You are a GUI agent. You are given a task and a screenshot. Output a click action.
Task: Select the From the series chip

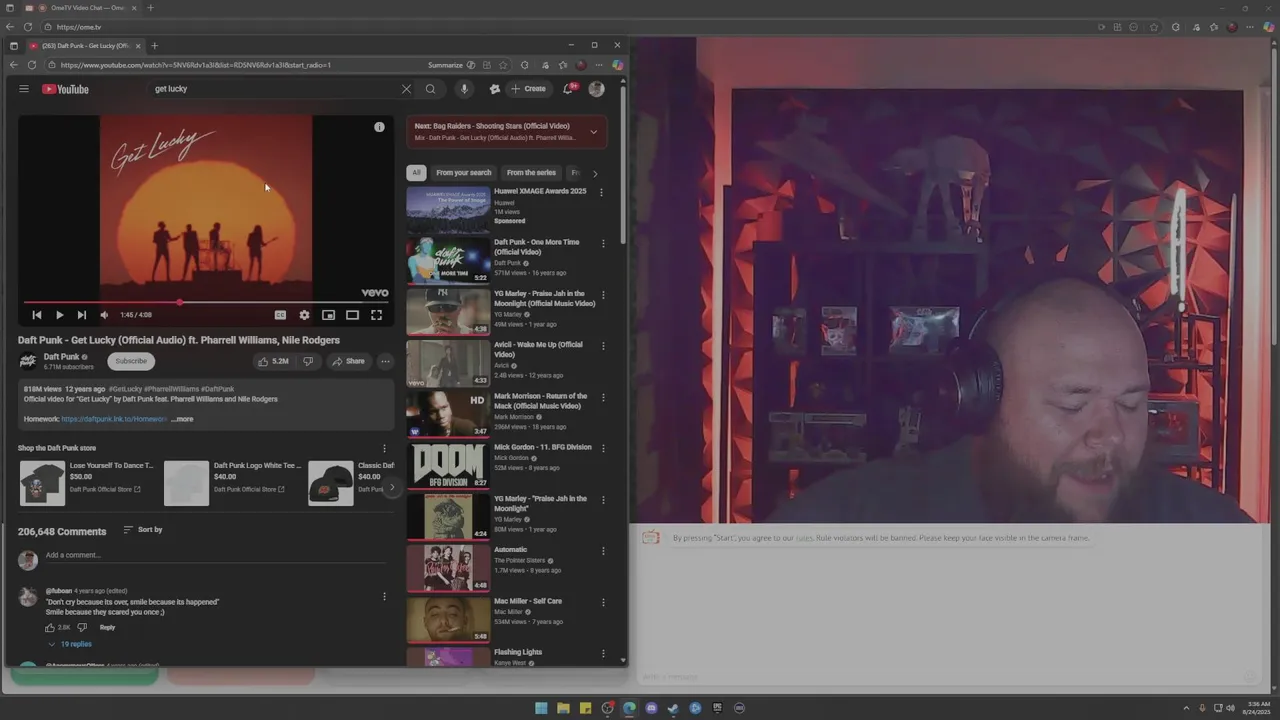[x=531, y=173]
